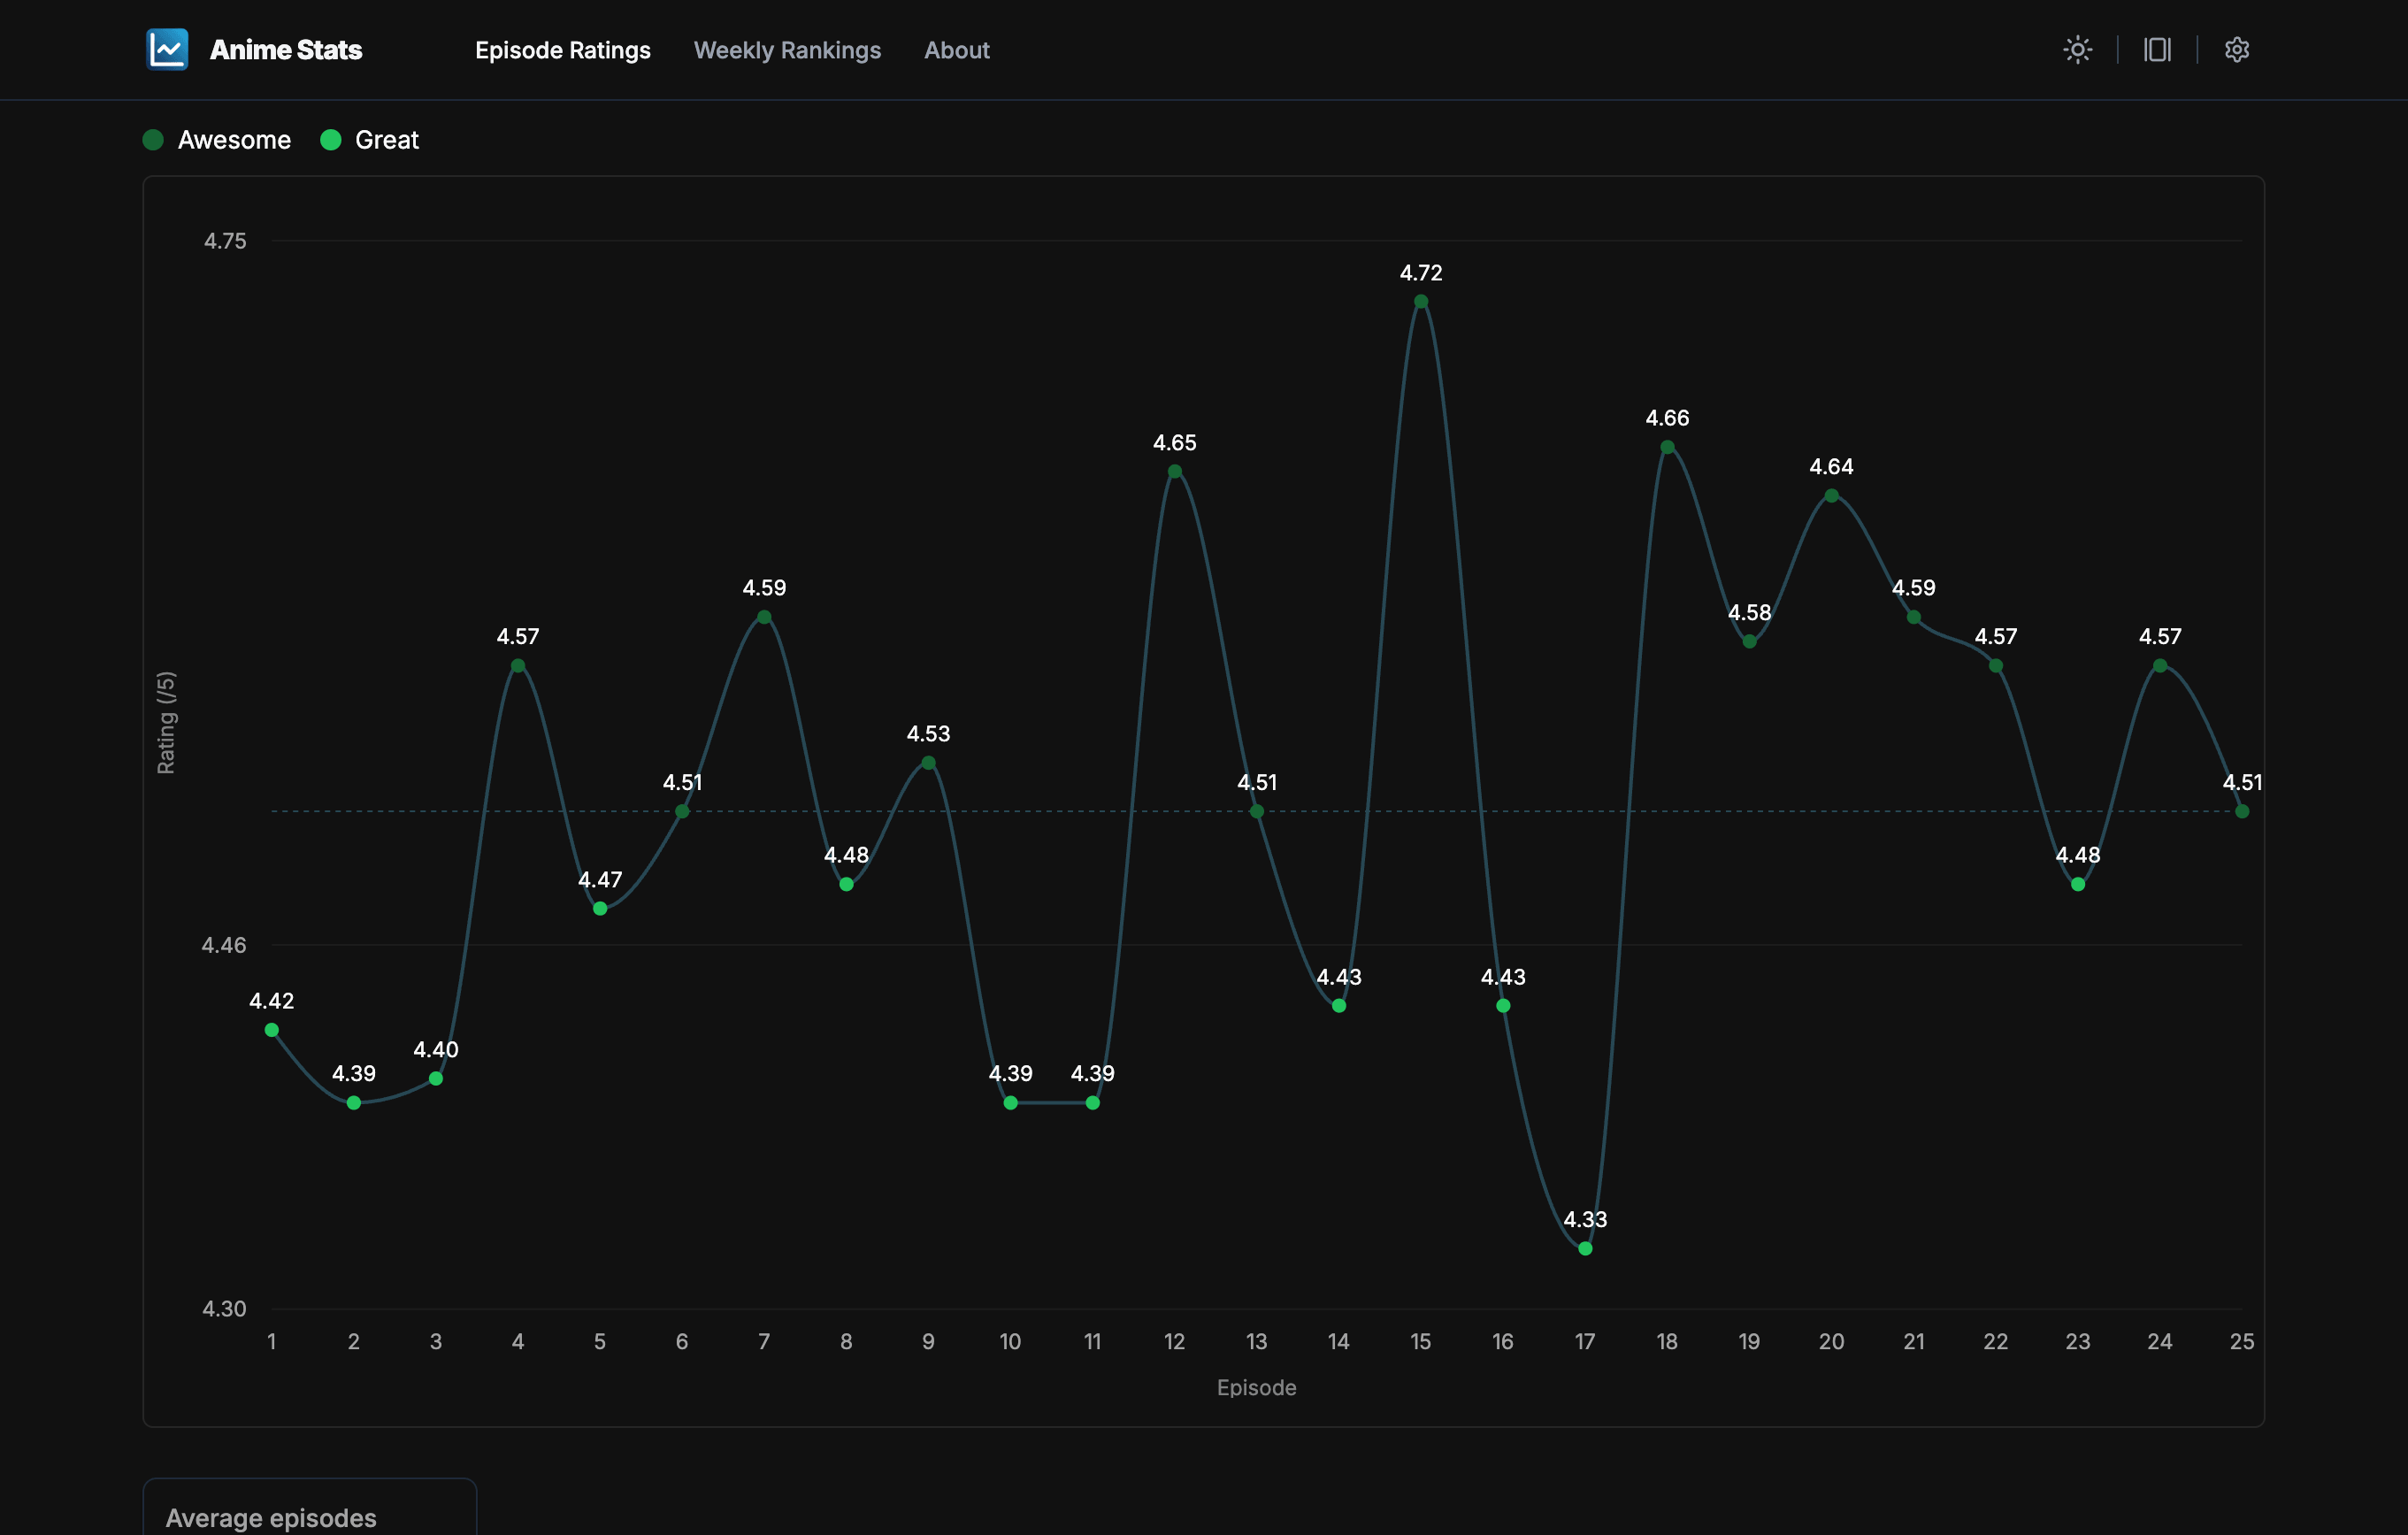Click episode 7 data point 4.59
Viewport: 2408px width, 1535px height.
(x=764, y=617)
